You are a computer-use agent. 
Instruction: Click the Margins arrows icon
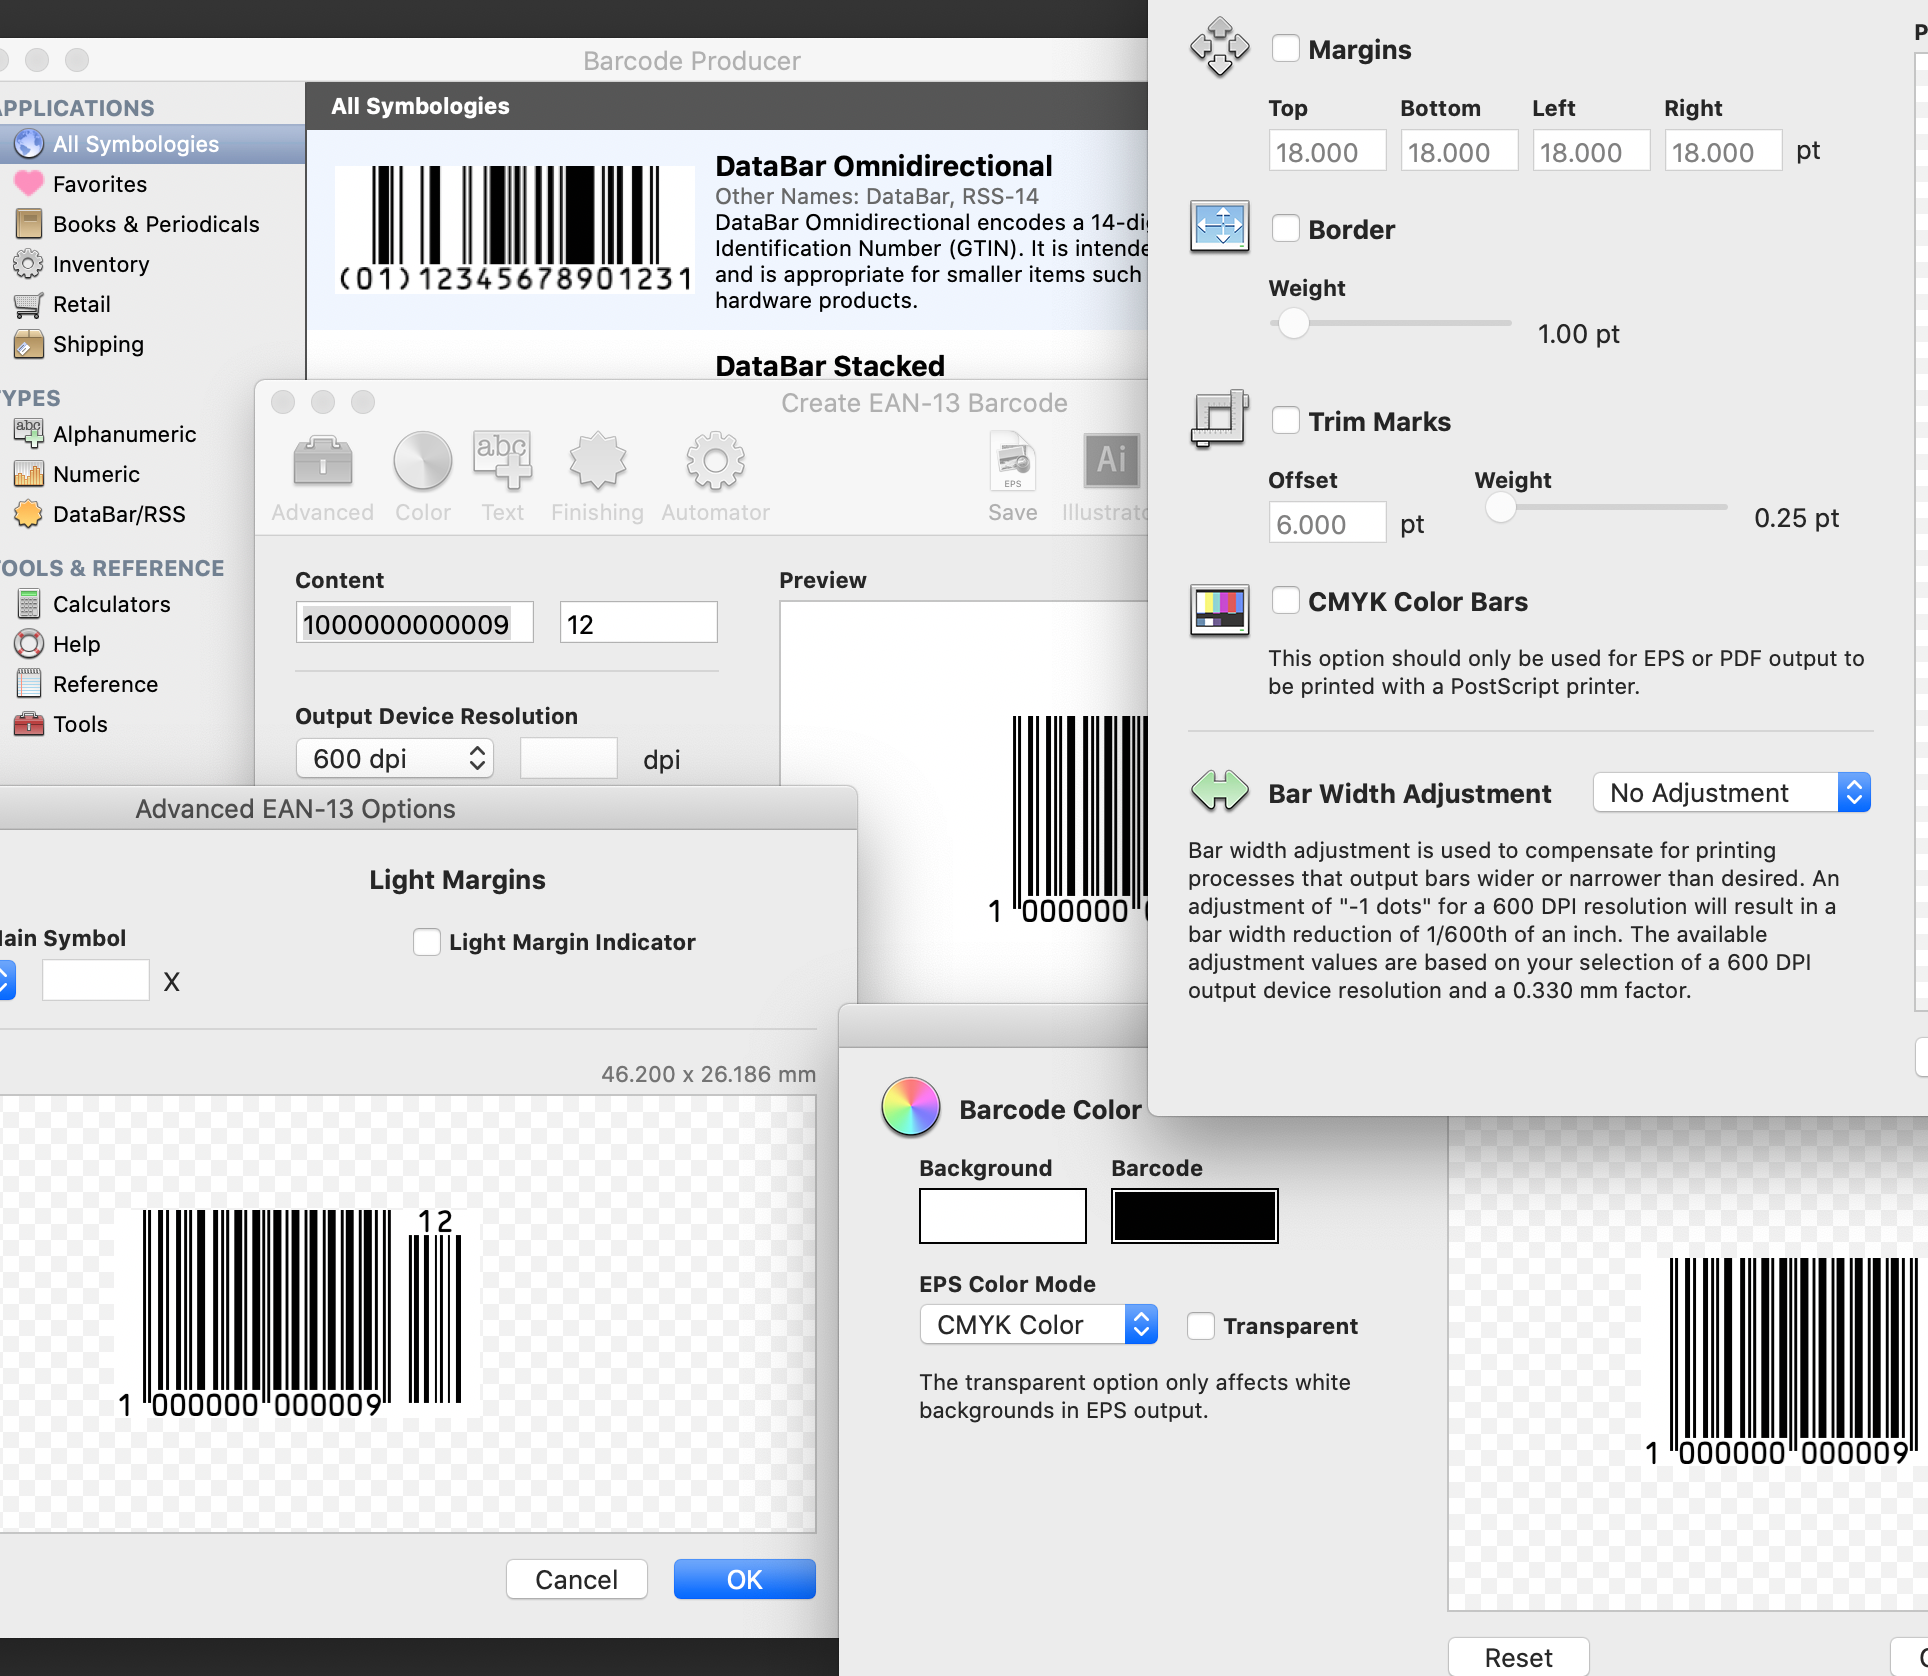(x=1219, y=47)
